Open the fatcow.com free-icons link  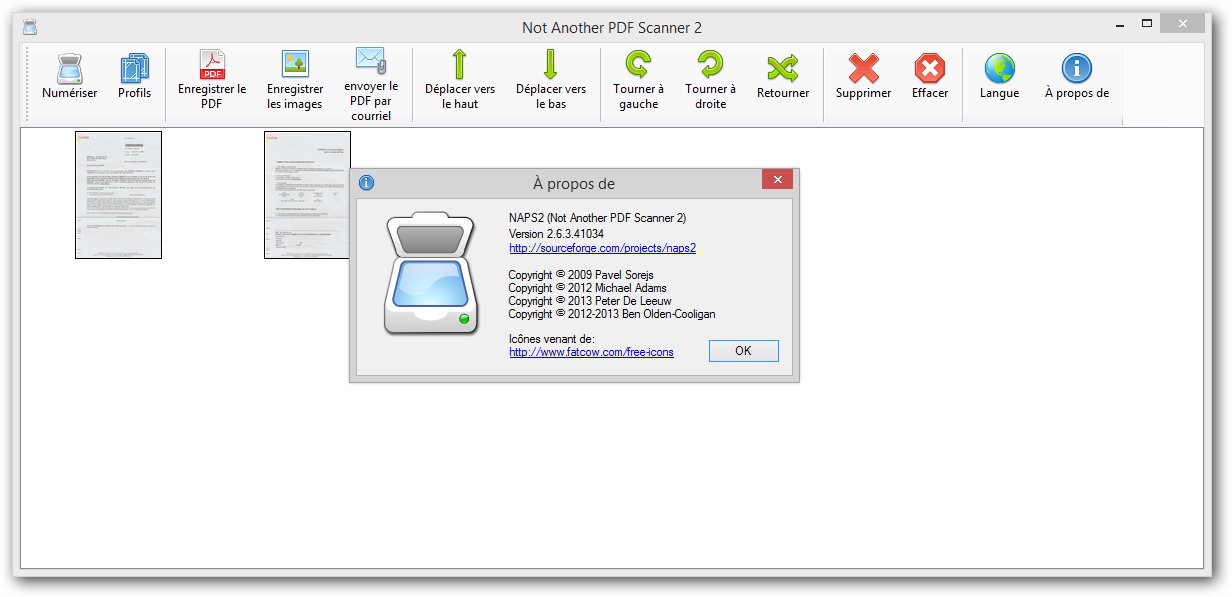click(591, 352)
